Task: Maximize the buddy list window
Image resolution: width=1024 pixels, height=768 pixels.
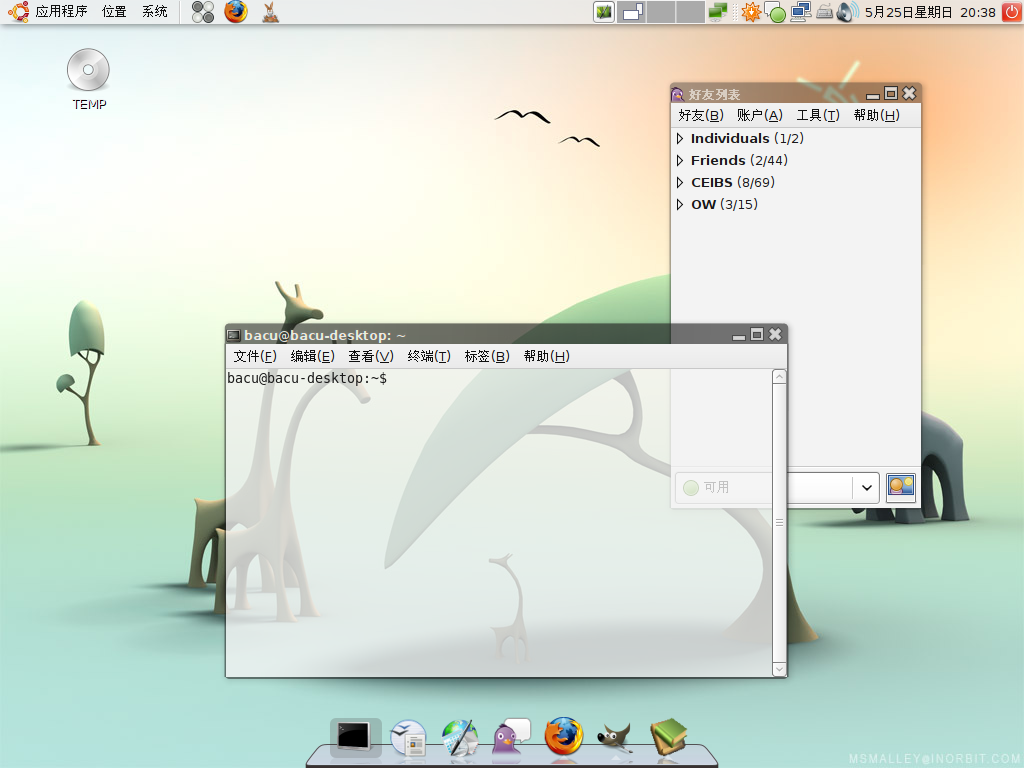Action: 891,94
